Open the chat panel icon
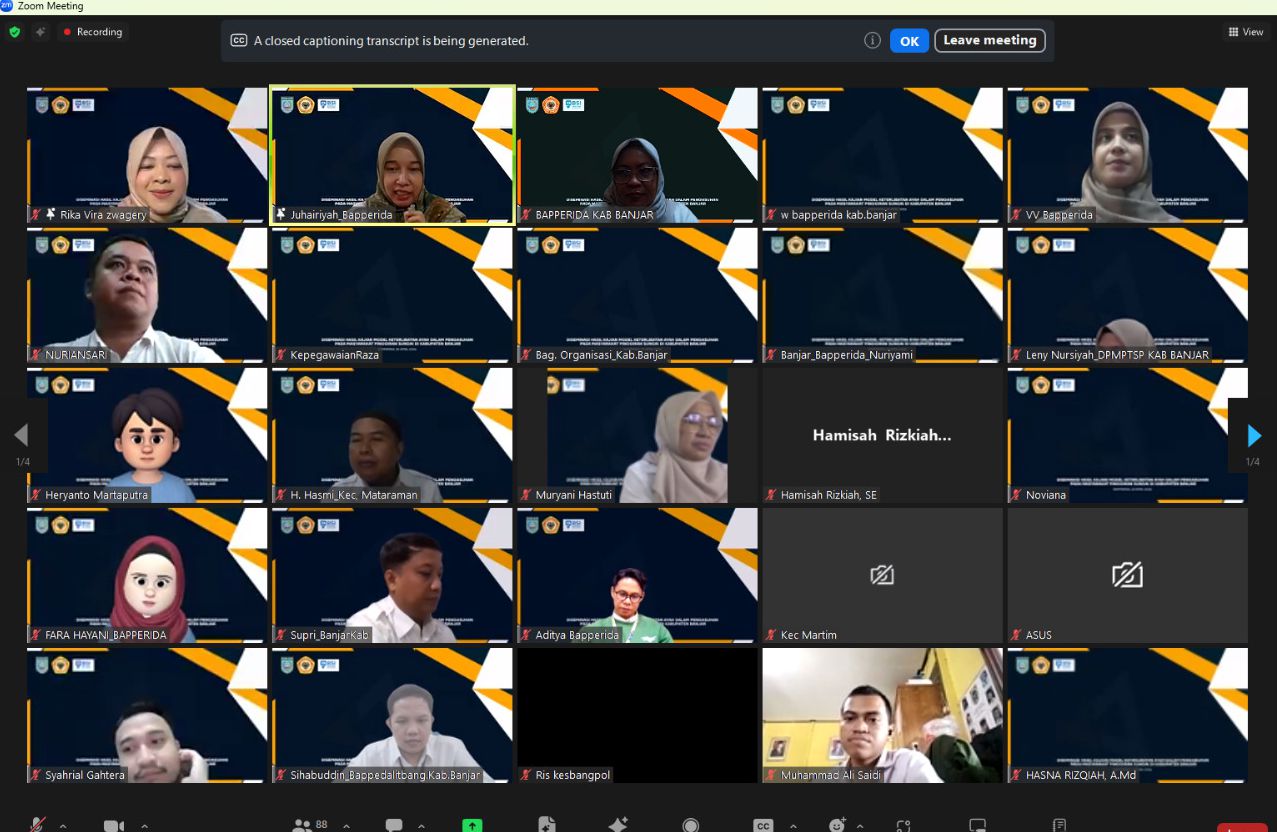This screenshot has height=832, width=1277. tap(394, 825)
